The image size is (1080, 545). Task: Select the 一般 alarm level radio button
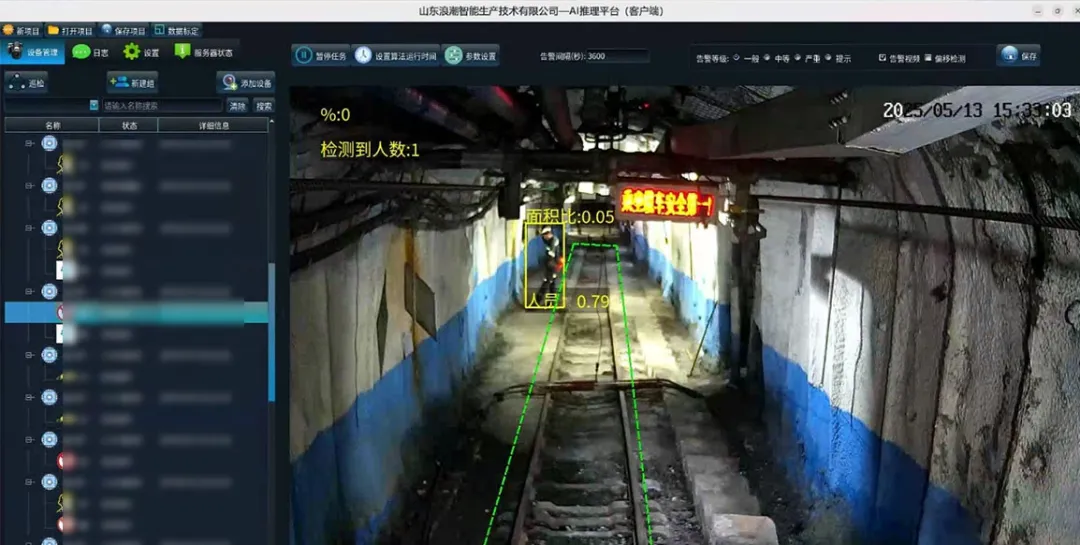point(737,58)
